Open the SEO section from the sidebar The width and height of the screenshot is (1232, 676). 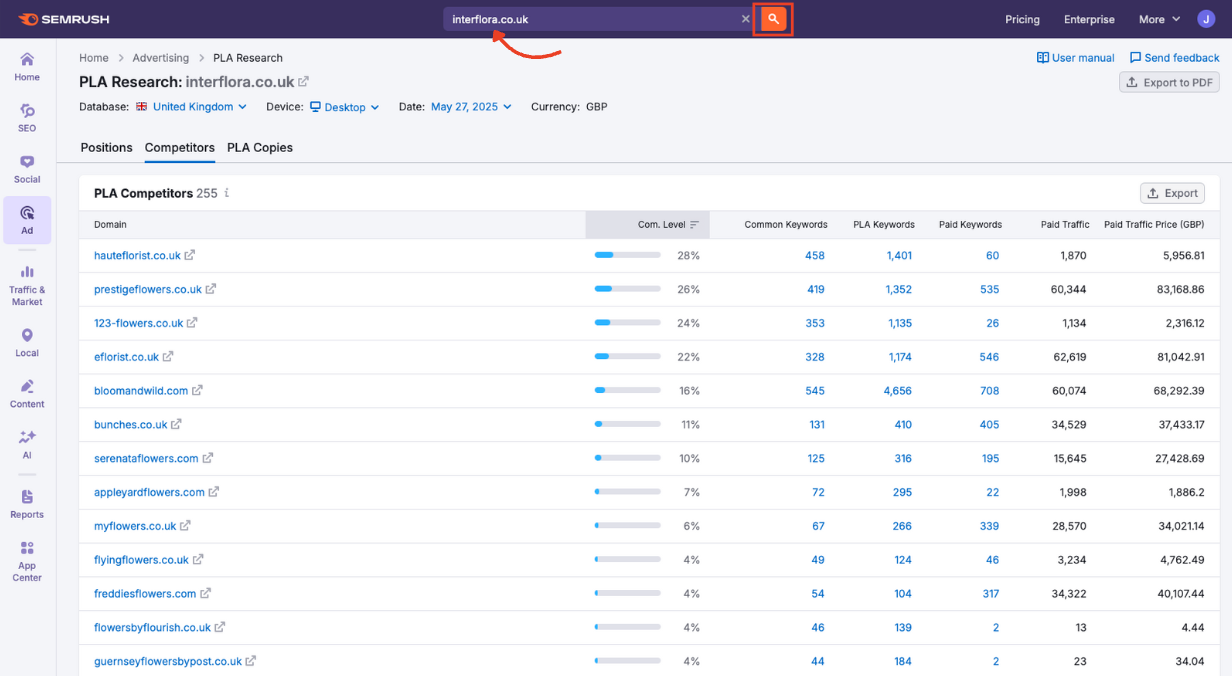26,115
